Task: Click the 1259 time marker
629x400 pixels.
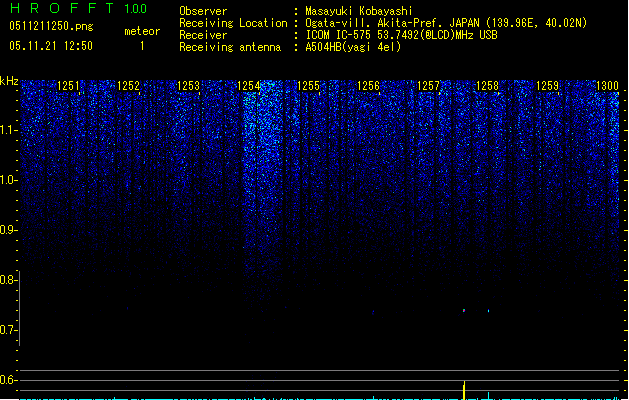Action: [x=548, y=85]
